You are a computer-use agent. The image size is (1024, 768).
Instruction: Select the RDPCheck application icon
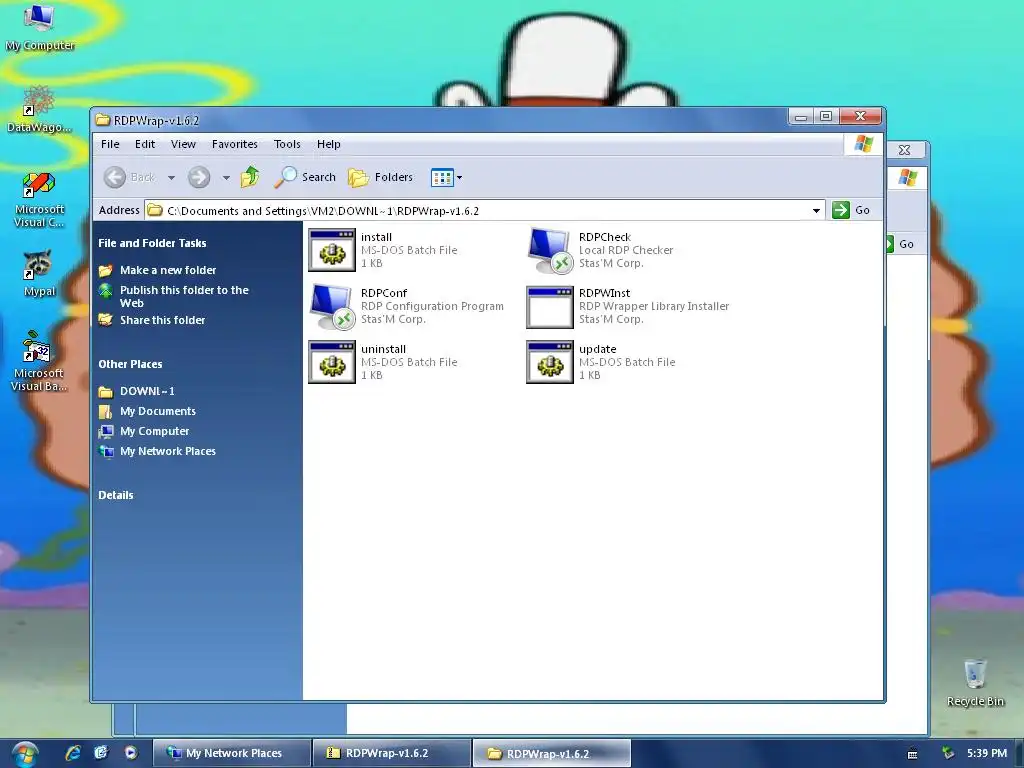(x=550, y=250)
